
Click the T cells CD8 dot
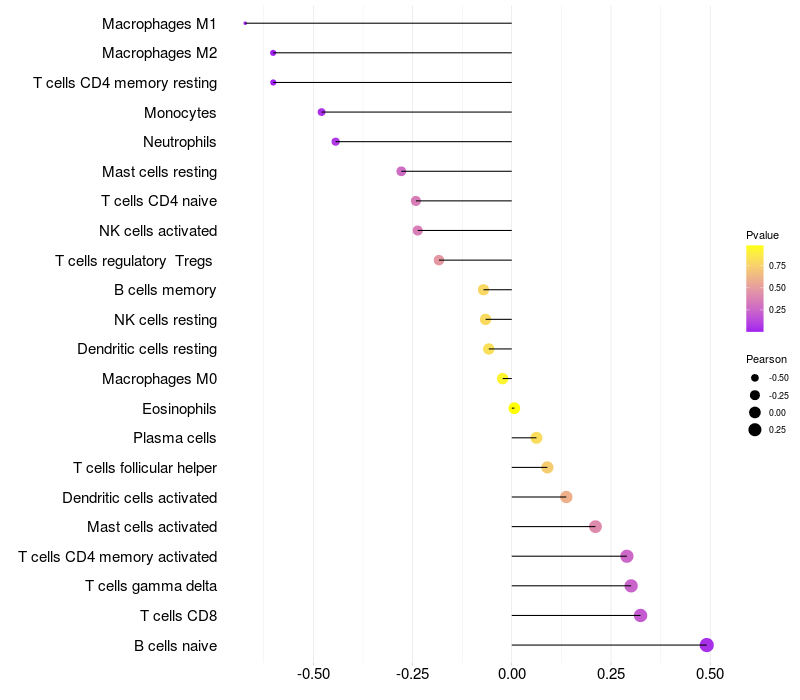coord(640,615)
